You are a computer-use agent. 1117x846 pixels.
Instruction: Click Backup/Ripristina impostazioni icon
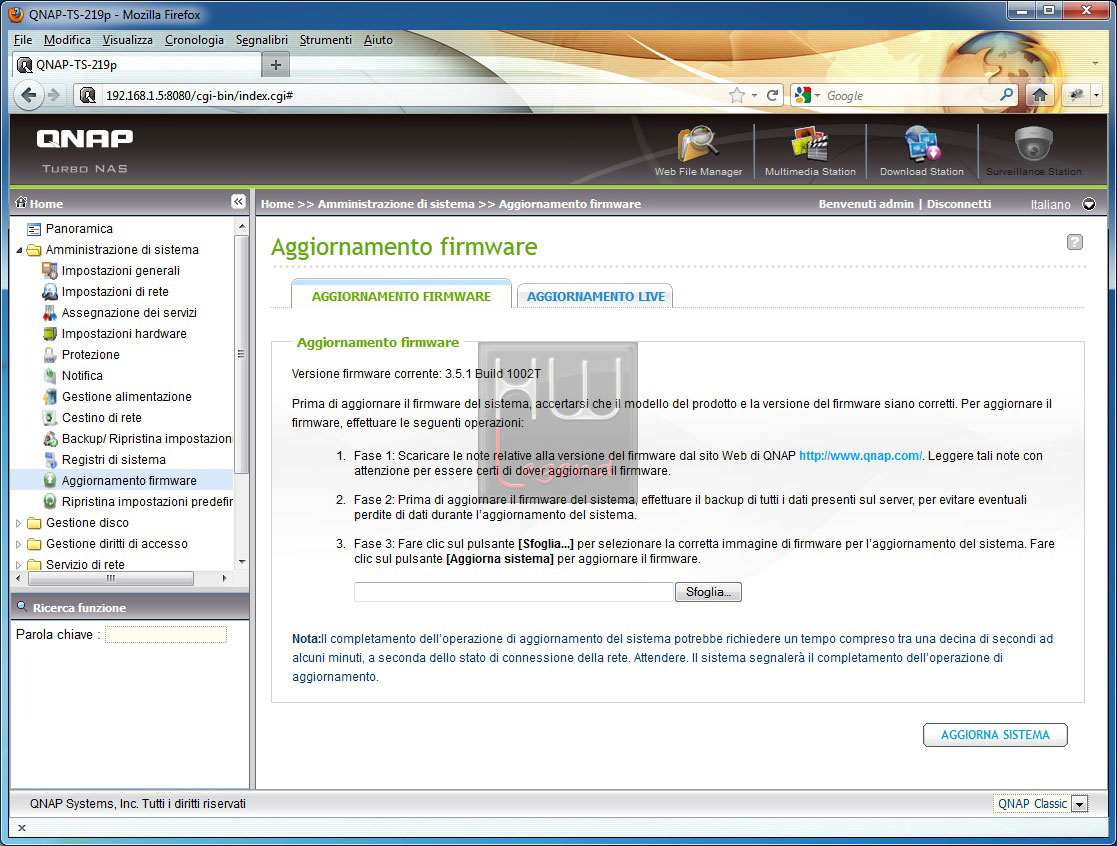coord(49,439)
